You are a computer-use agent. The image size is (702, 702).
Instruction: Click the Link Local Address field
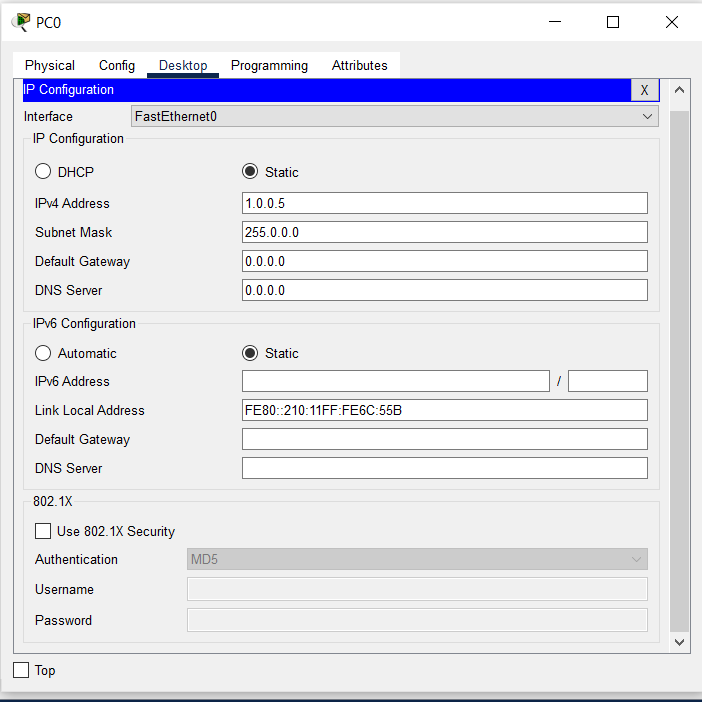click(x=444, y=410)
